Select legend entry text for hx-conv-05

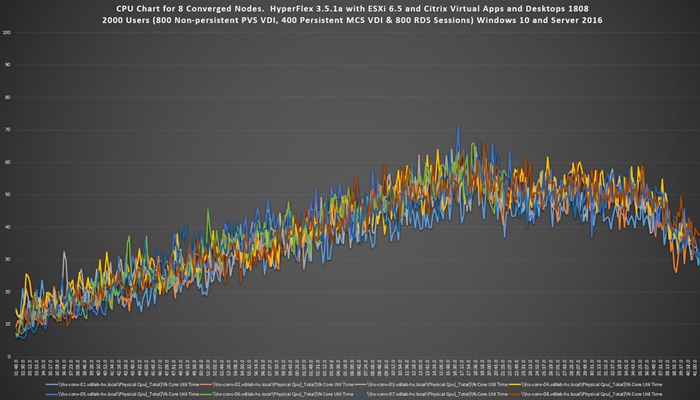(x=129, y=394)
